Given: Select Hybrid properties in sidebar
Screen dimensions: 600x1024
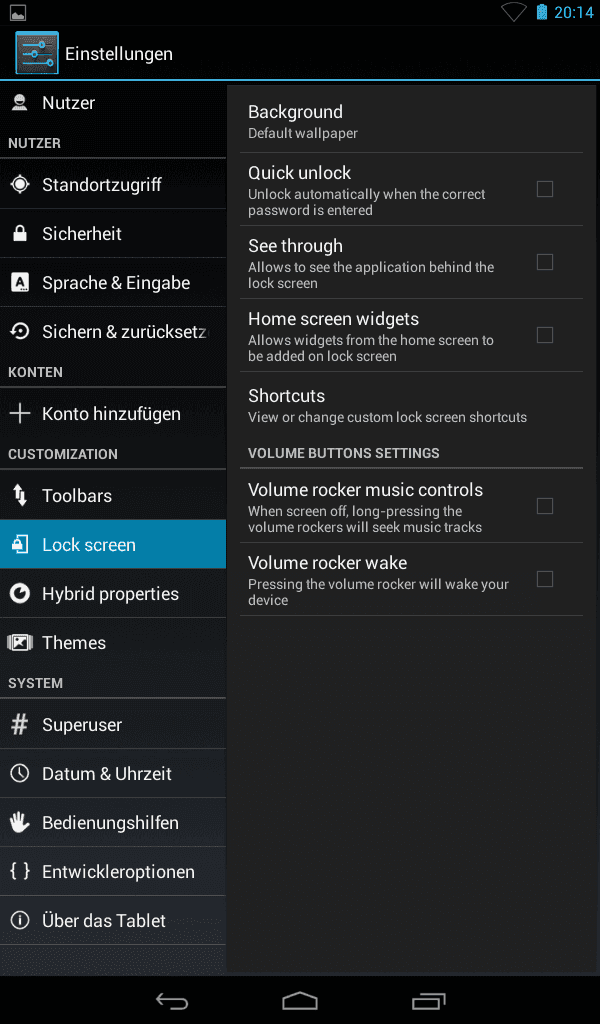Looking at the screenshot, I should [113, 594].
